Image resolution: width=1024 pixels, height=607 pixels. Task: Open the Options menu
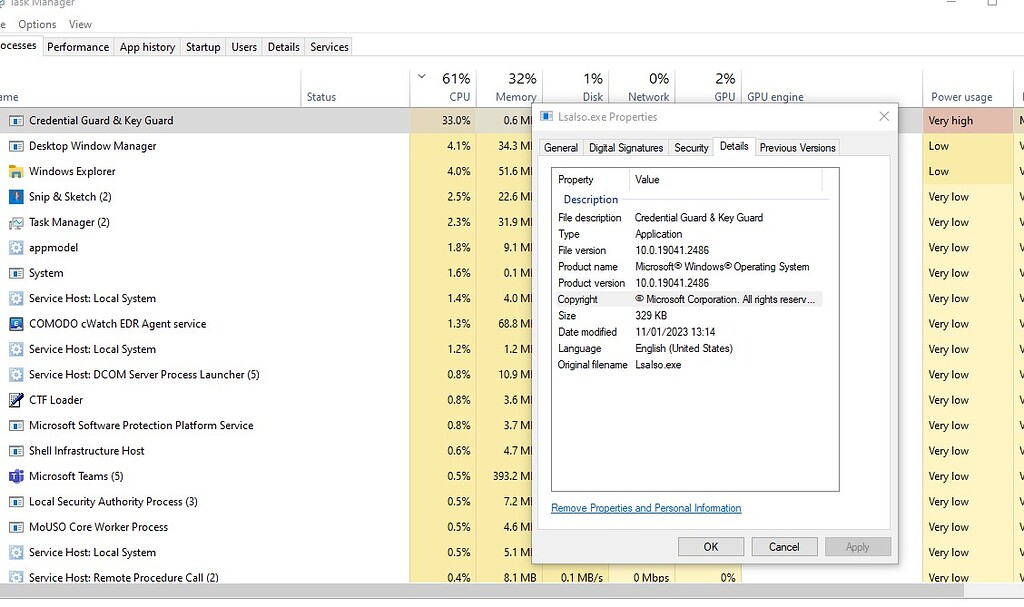click(36, 24)
